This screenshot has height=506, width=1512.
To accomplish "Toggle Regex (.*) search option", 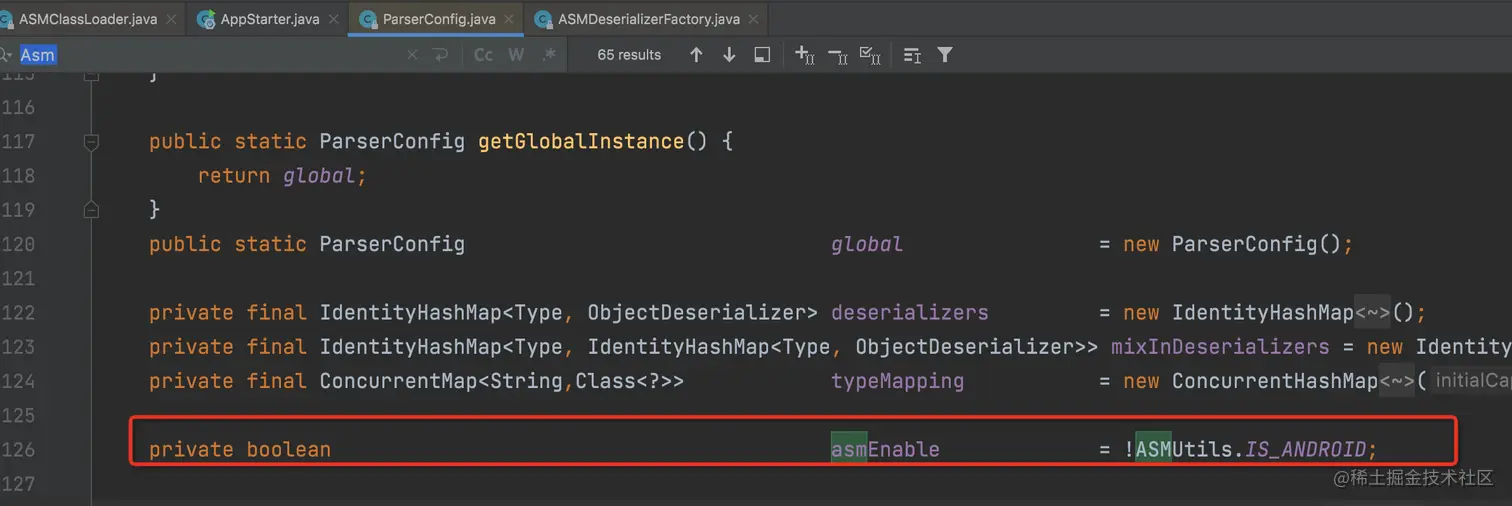I will coord(548,55).
